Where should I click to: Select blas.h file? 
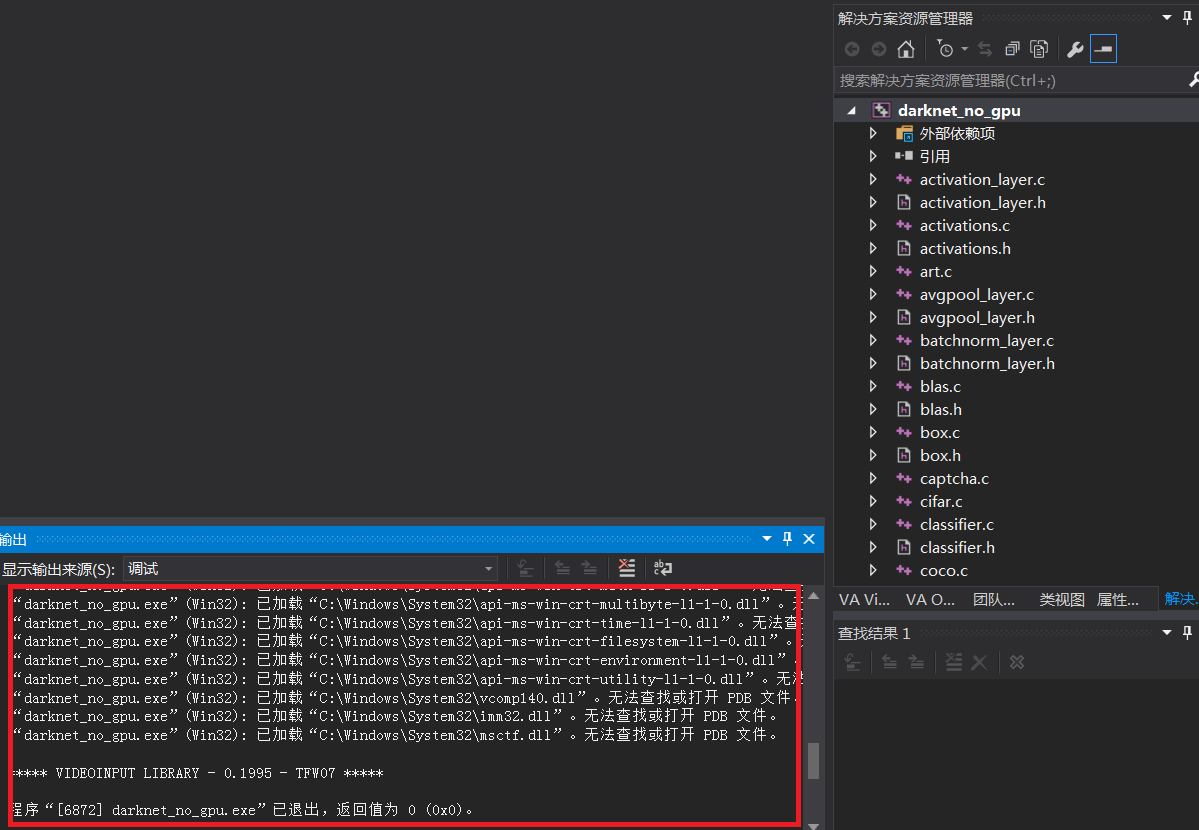[941, 409]
